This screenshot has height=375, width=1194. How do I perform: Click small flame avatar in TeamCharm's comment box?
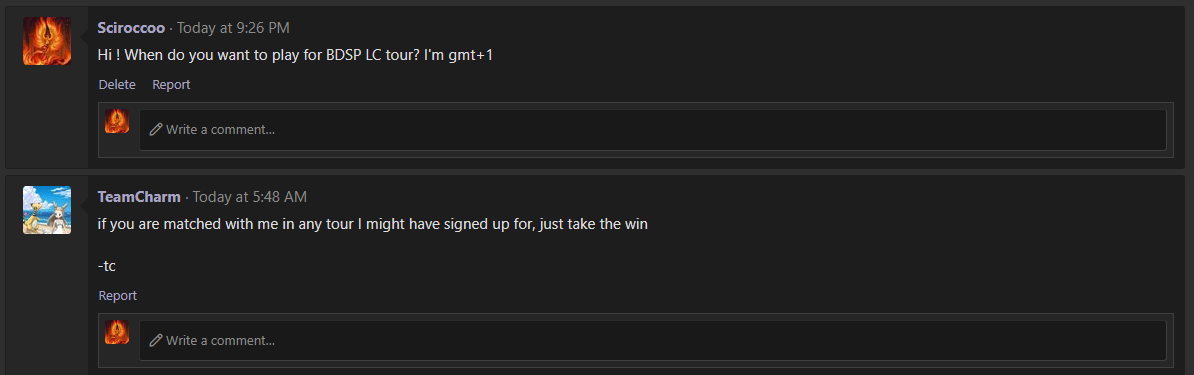click(x=117, y=332)
